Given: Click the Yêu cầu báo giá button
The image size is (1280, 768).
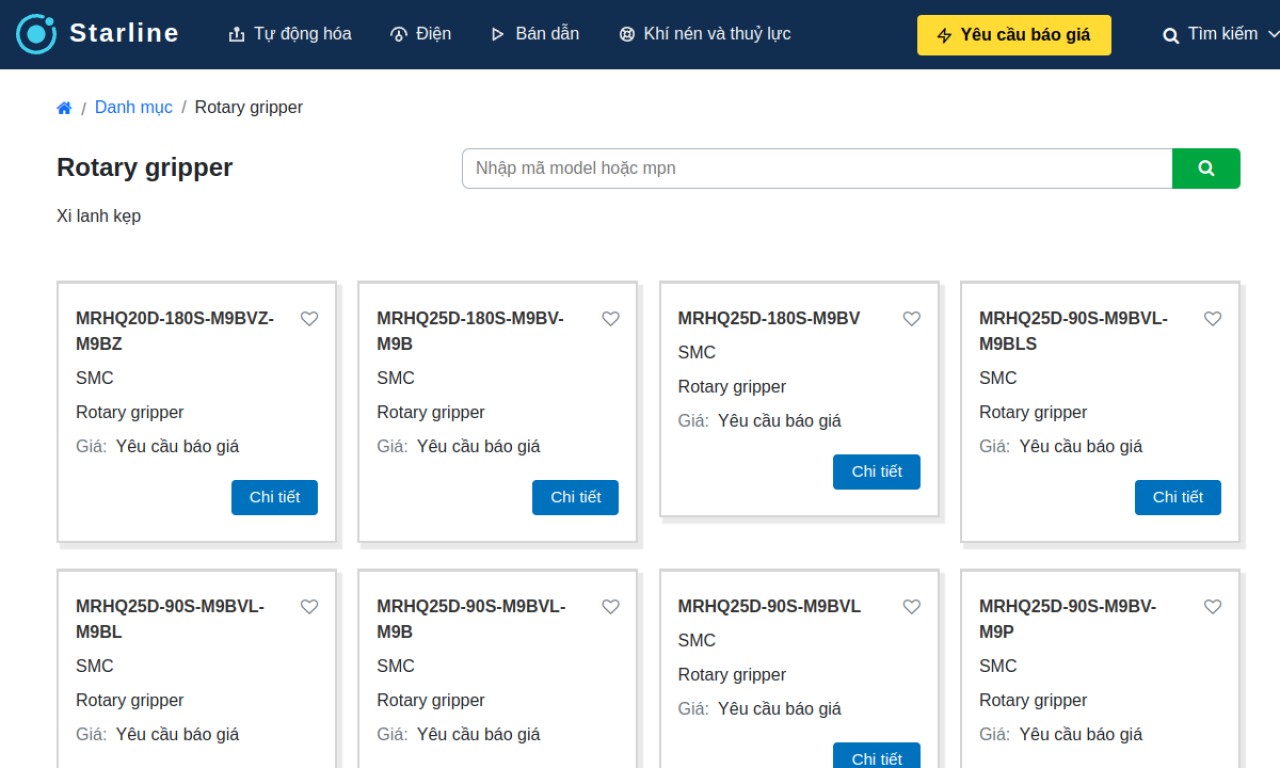Looking at the screenshot, I should tap(1014, 35).
